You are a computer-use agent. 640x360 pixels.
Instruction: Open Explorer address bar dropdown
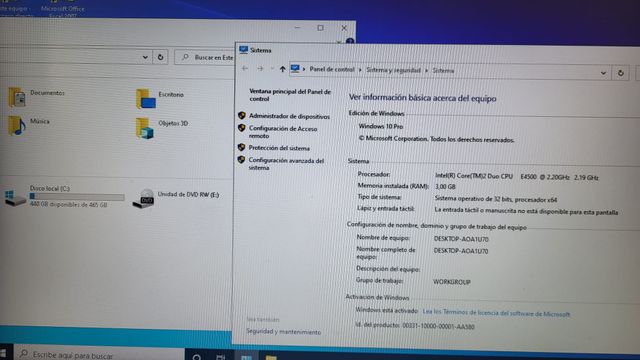tap(145, 57)
